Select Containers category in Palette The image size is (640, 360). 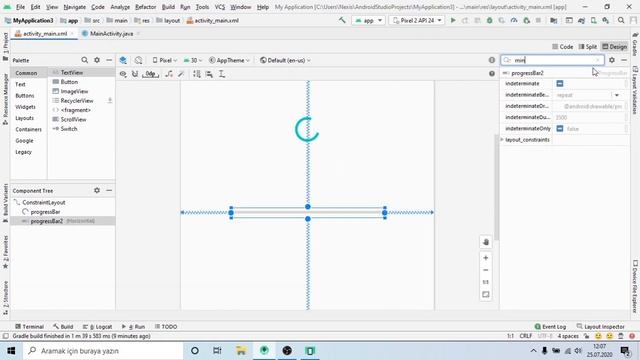(x=28, y=129)
